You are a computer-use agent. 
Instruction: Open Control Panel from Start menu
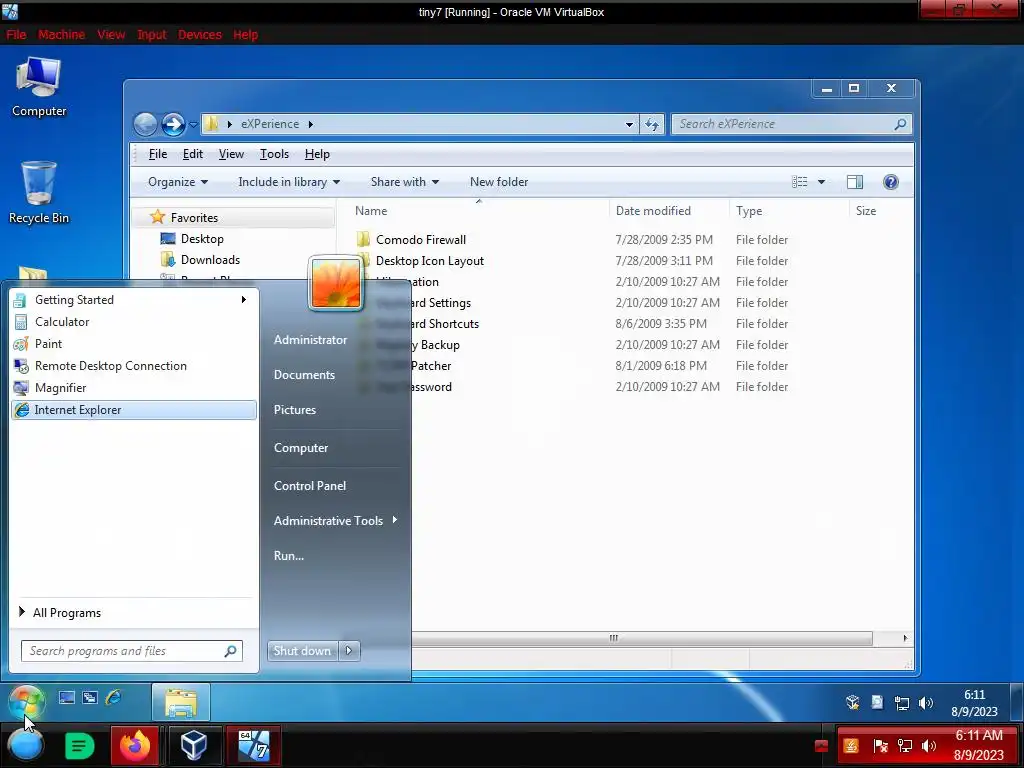(x=310, y=486)
